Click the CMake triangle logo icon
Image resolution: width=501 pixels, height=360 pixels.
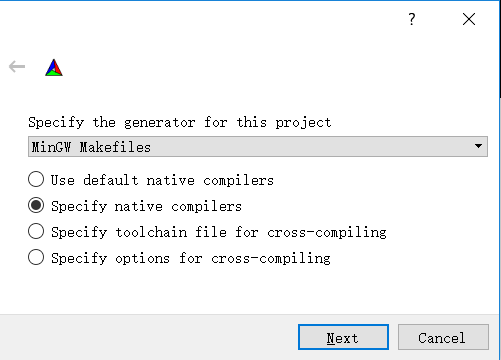coord(54,67)
